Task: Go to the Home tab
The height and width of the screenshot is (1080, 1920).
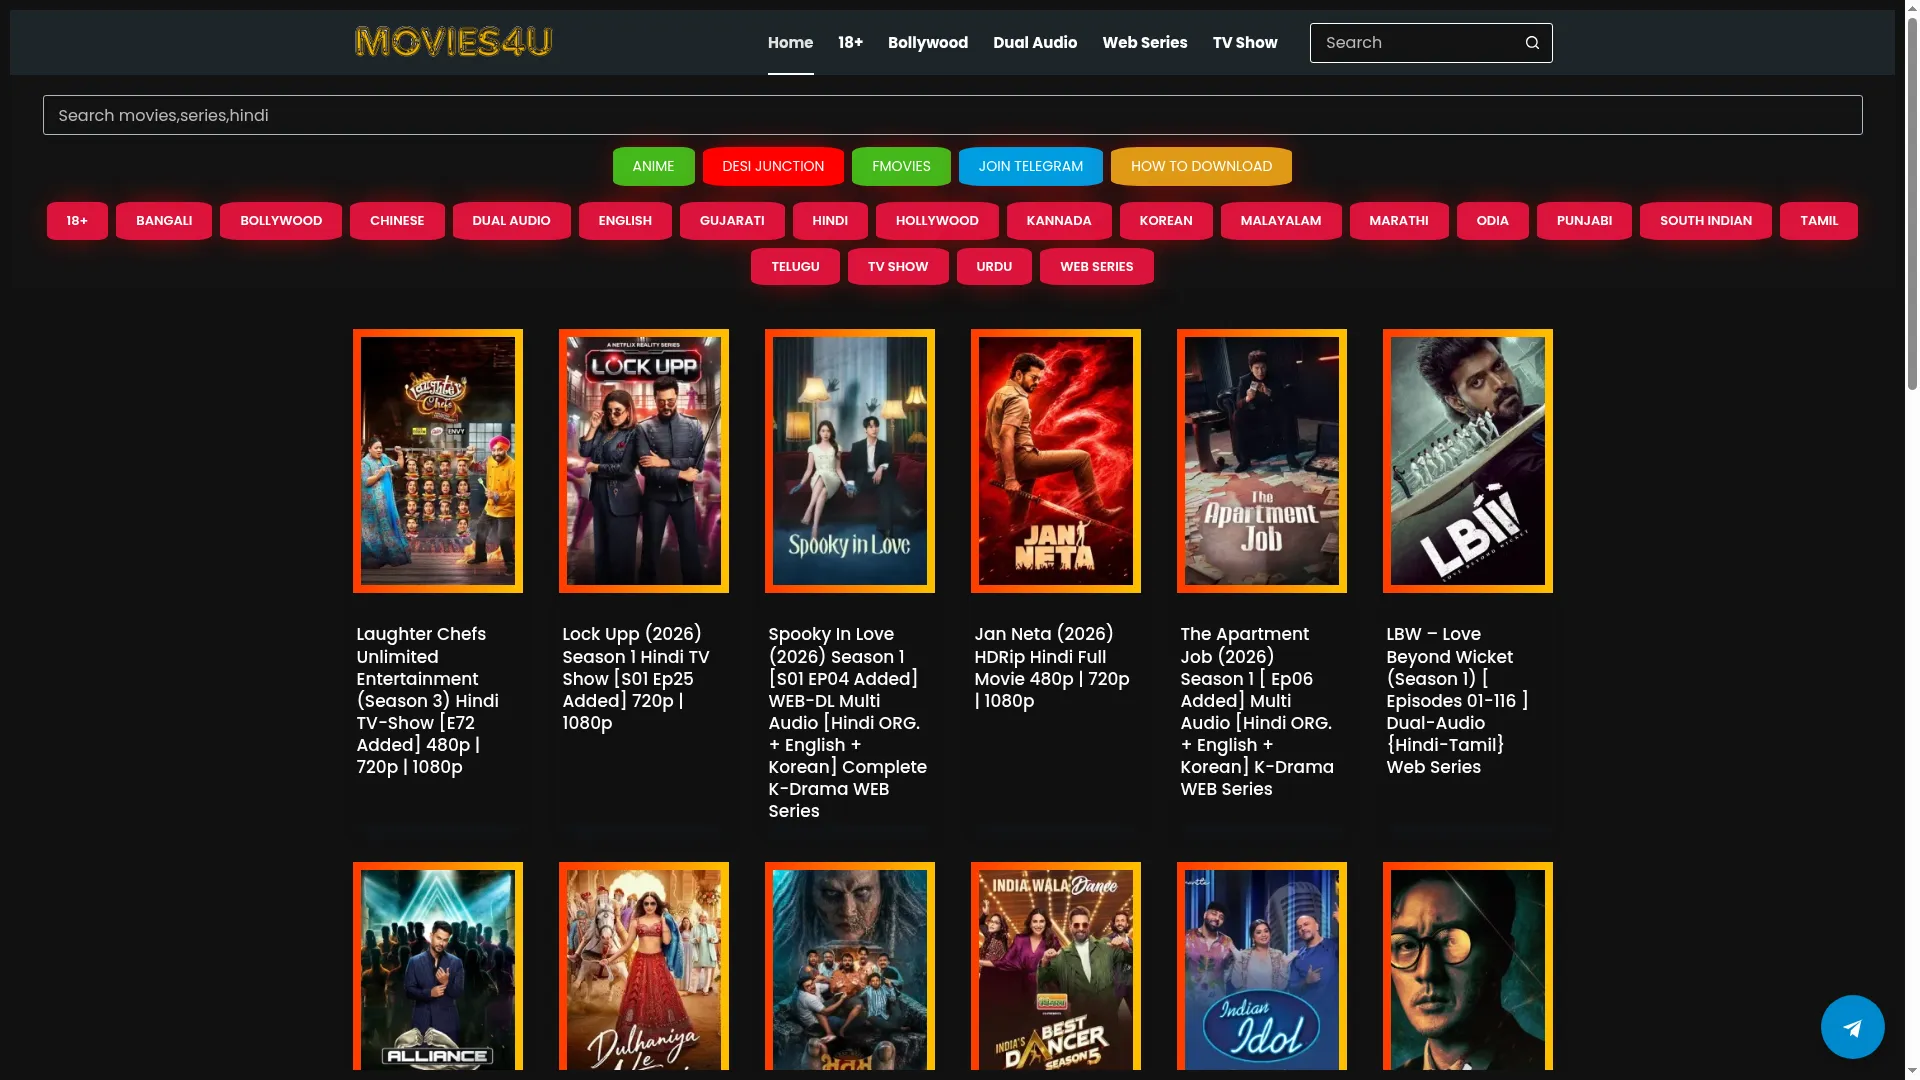Action: tap(790, 43)
